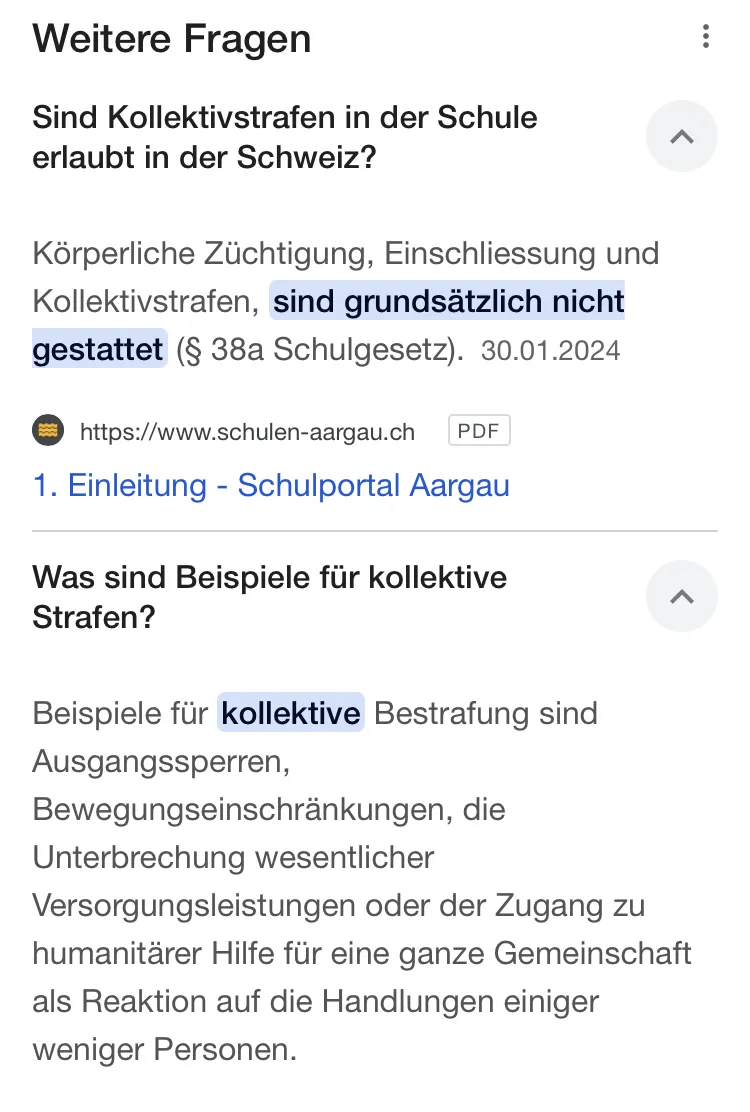Collapse the Beispiele für kollektive Strafen question
Screen dimensions: 750x1112
[682, 596]
